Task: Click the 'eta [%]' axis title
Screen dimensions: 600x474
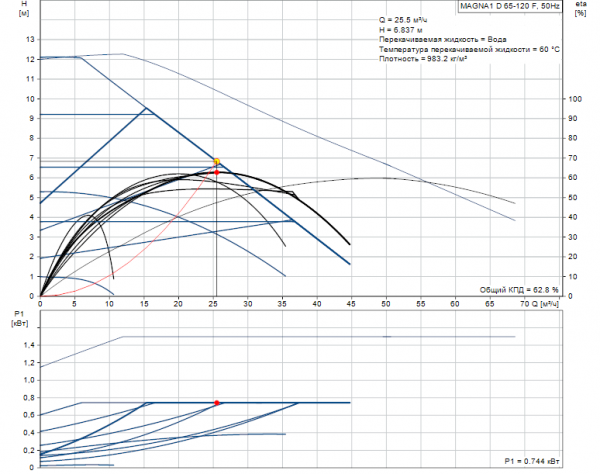Action: [x=580, y=8]
